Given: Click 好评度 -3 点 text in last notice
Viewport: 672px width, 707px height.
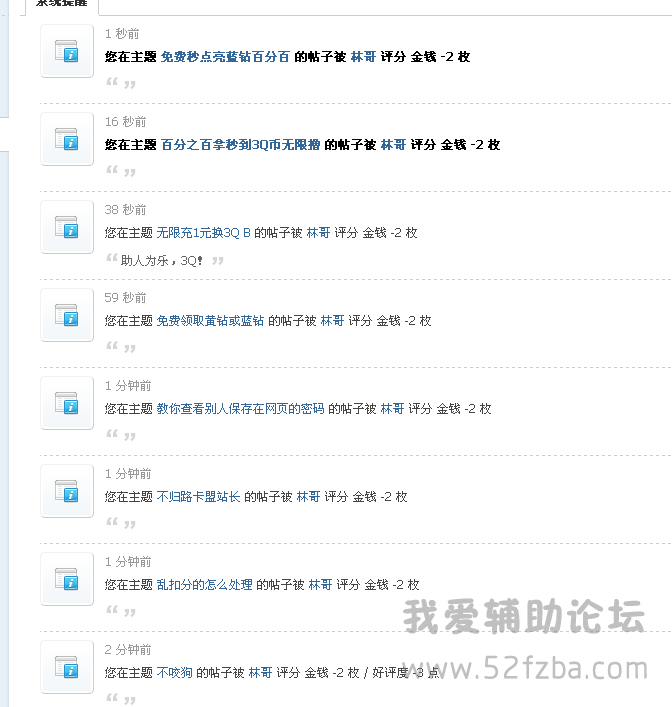Looking at the screenshot, I should pos(405,673).
